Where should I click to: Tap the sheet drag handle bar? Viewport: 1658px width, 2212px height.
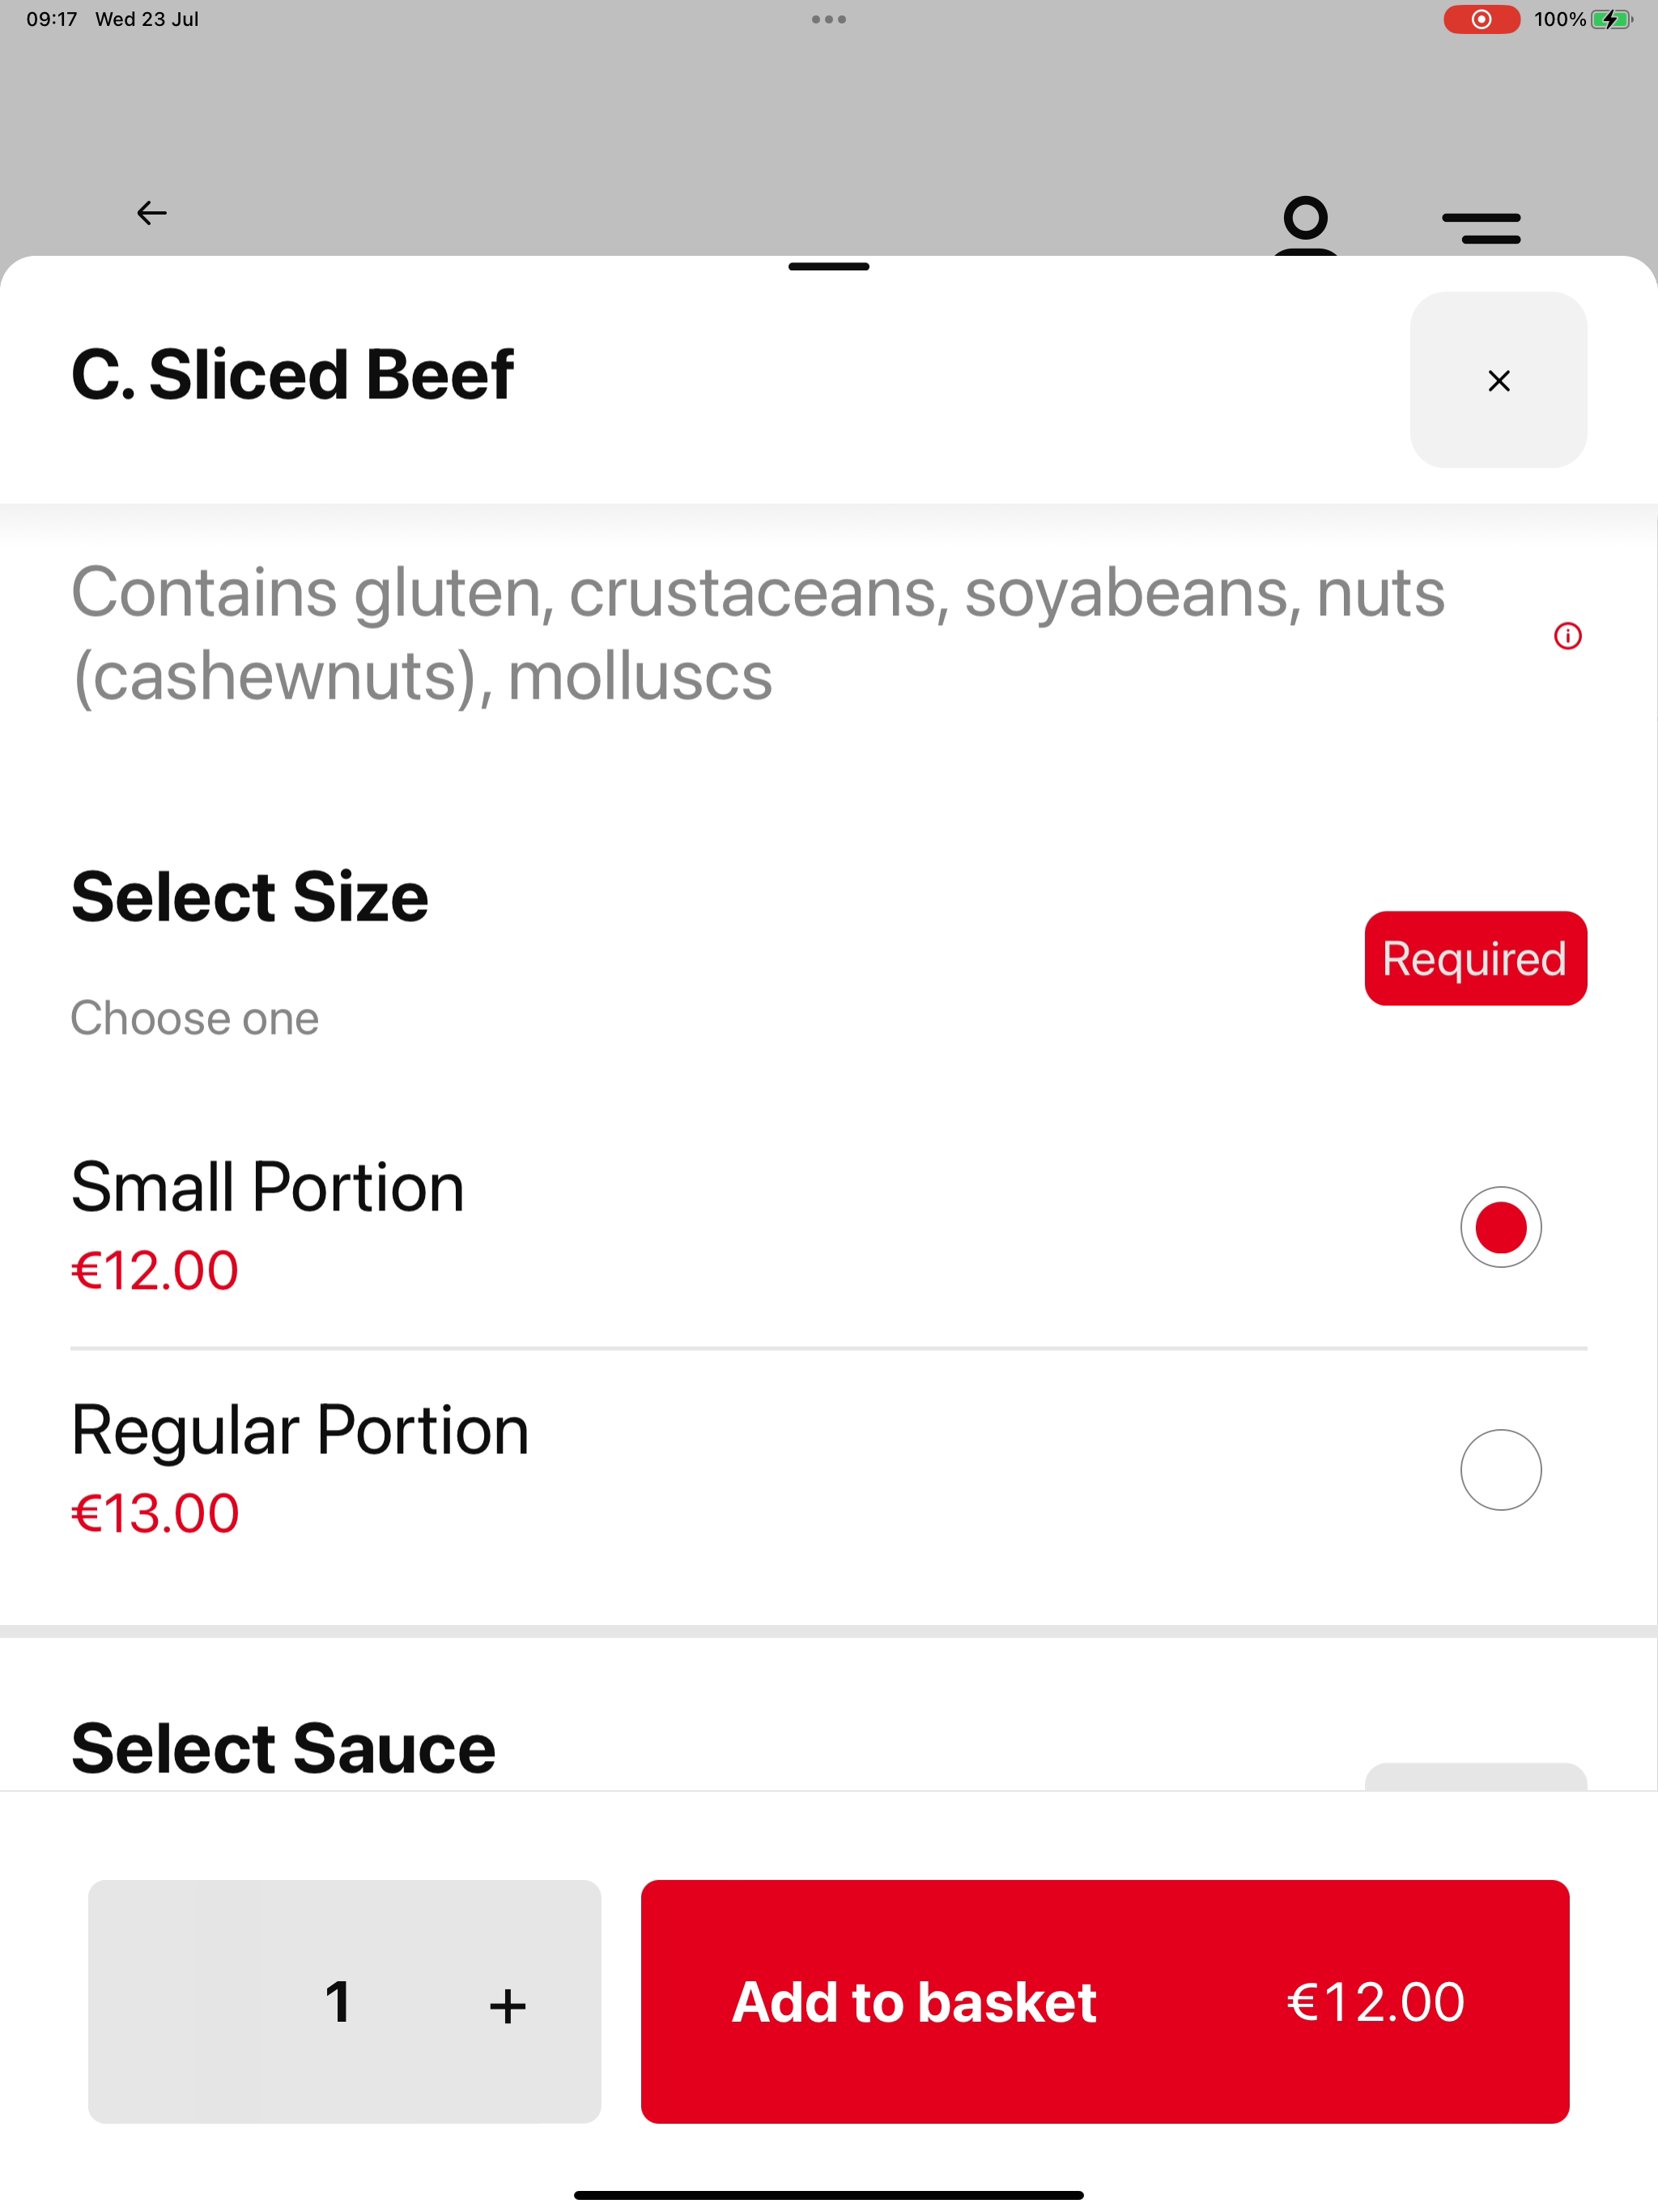828,267
